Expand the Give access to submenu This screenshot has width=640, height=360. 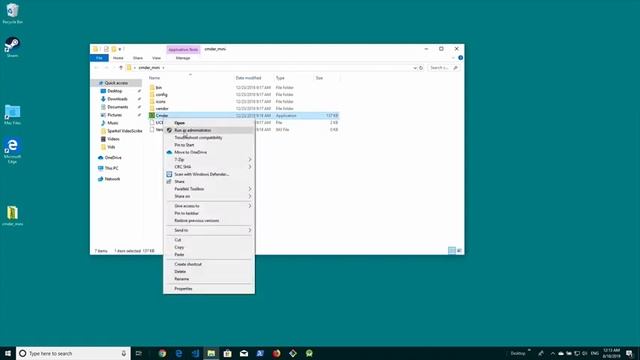click(209, 206)
